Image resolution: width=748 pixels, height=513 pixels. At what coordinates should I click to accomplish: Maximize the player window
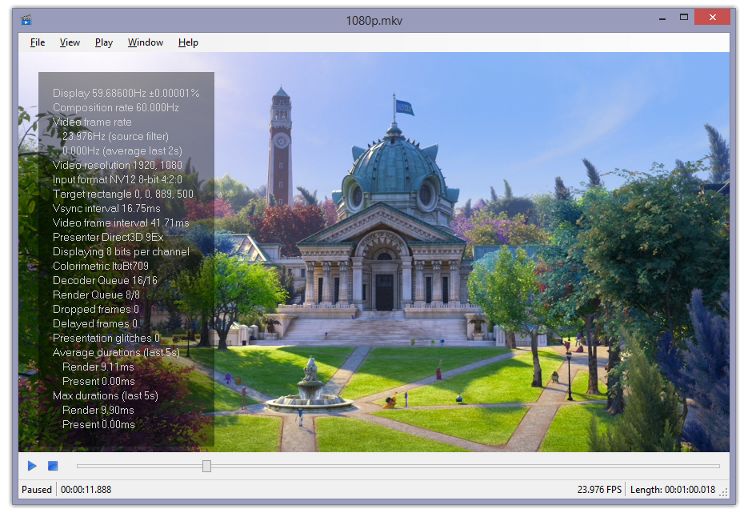coord(684,18)
